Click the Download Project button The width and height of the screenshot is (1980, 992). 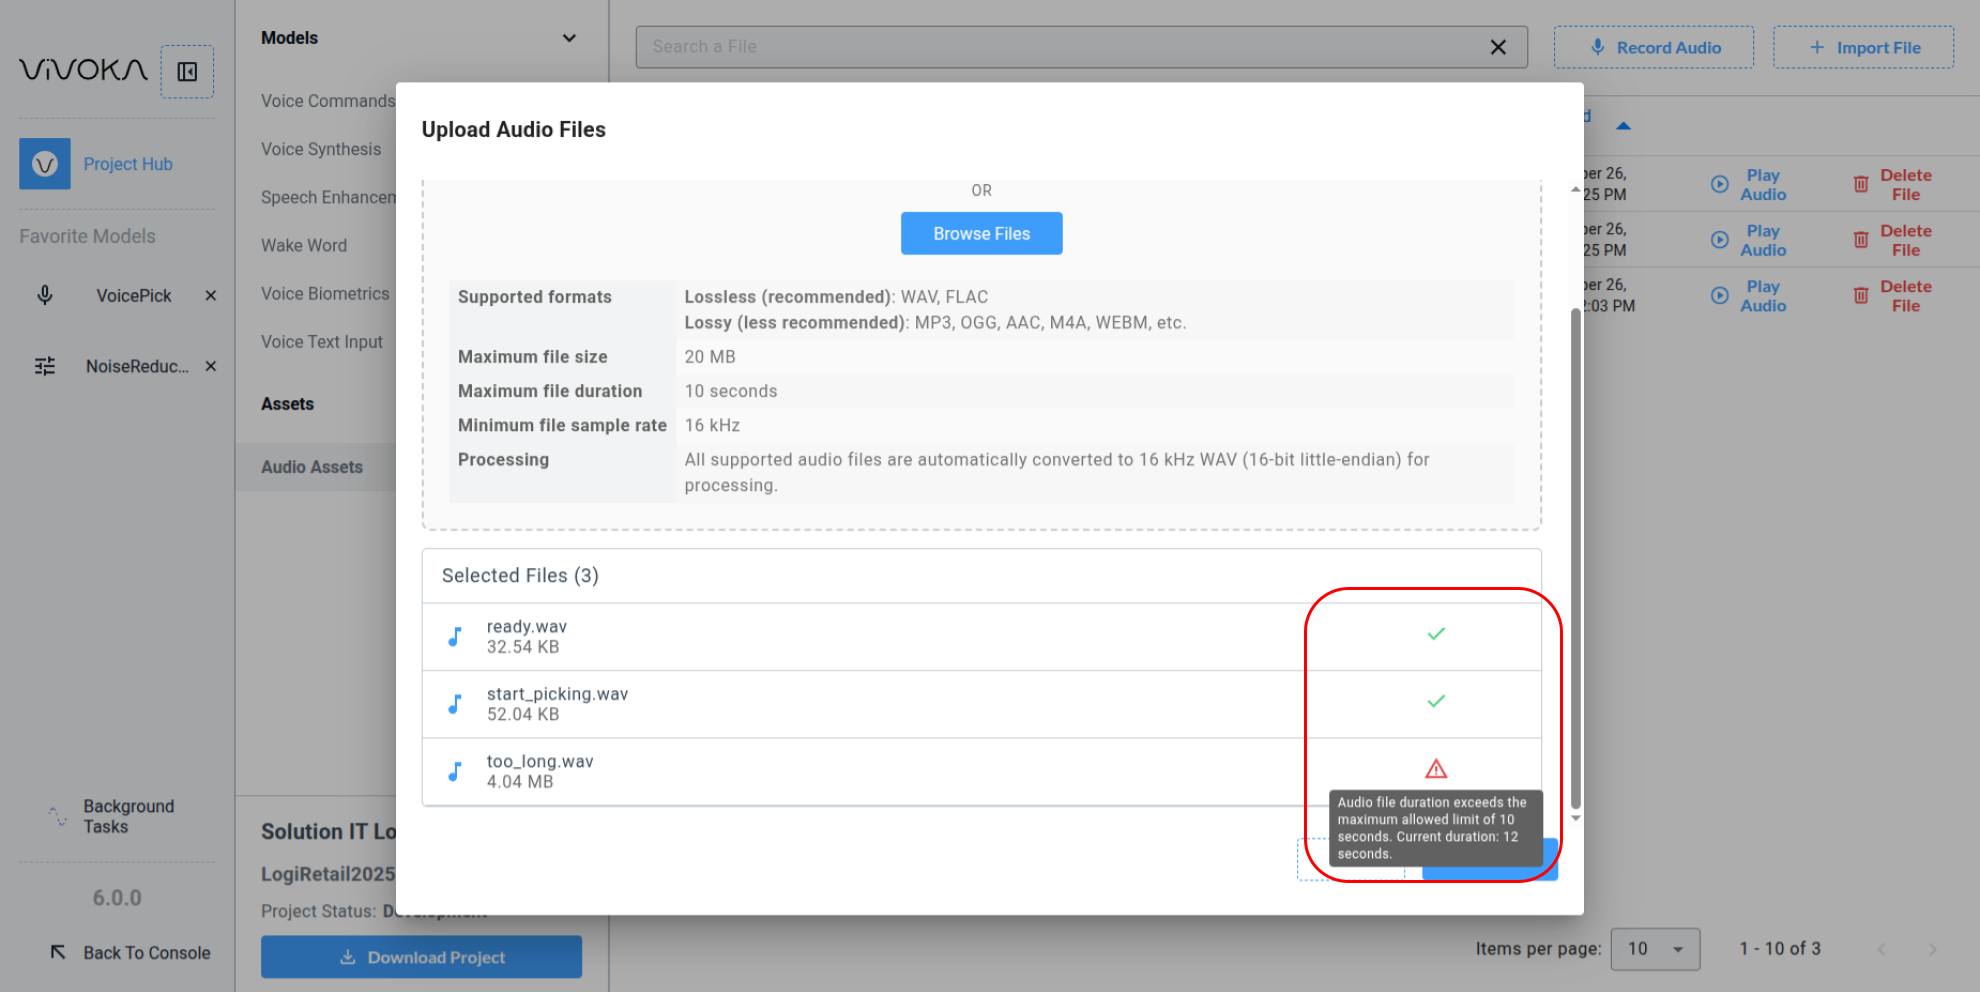pyautogui.click(x=421, y=957)
